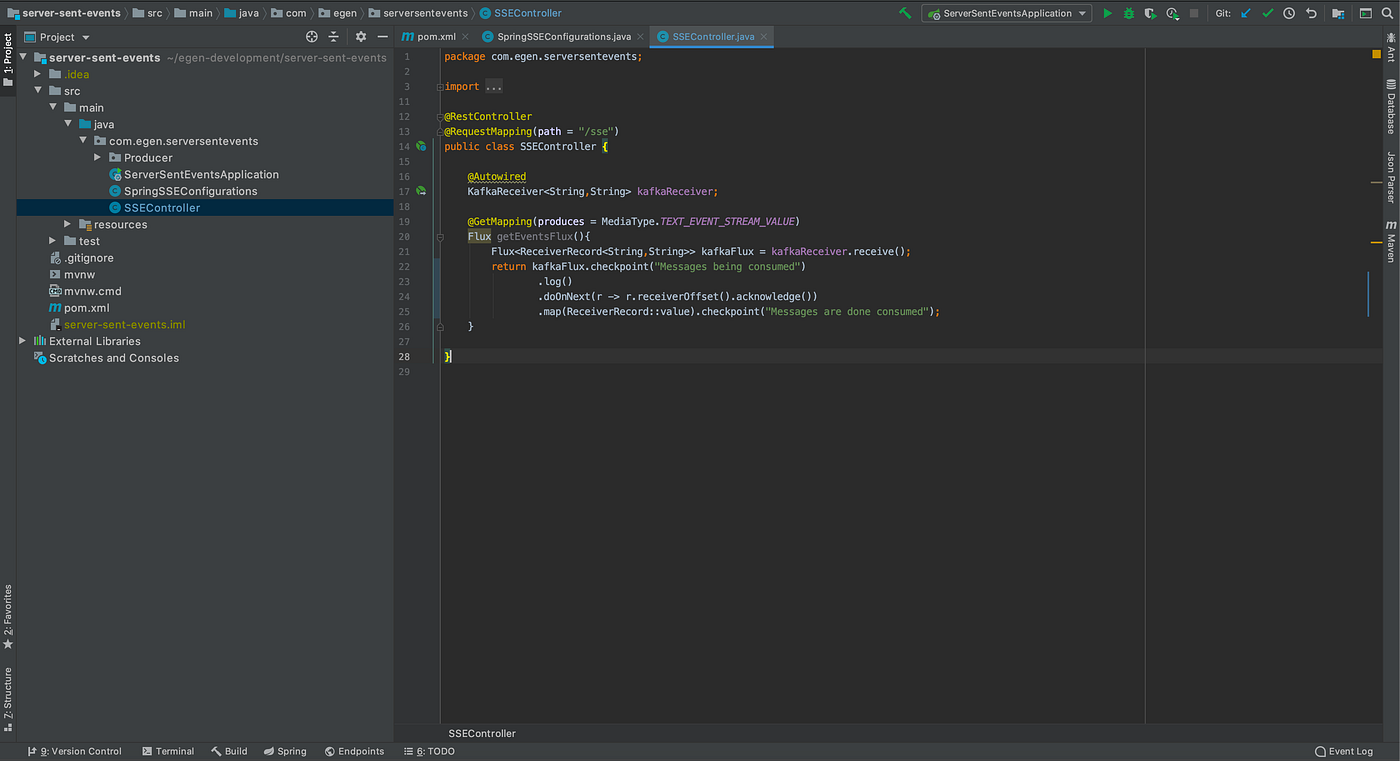This screenshot has height=761, width=1400.
Task: Click SSEController breadcrumb below editor
Action: (482, 733)
